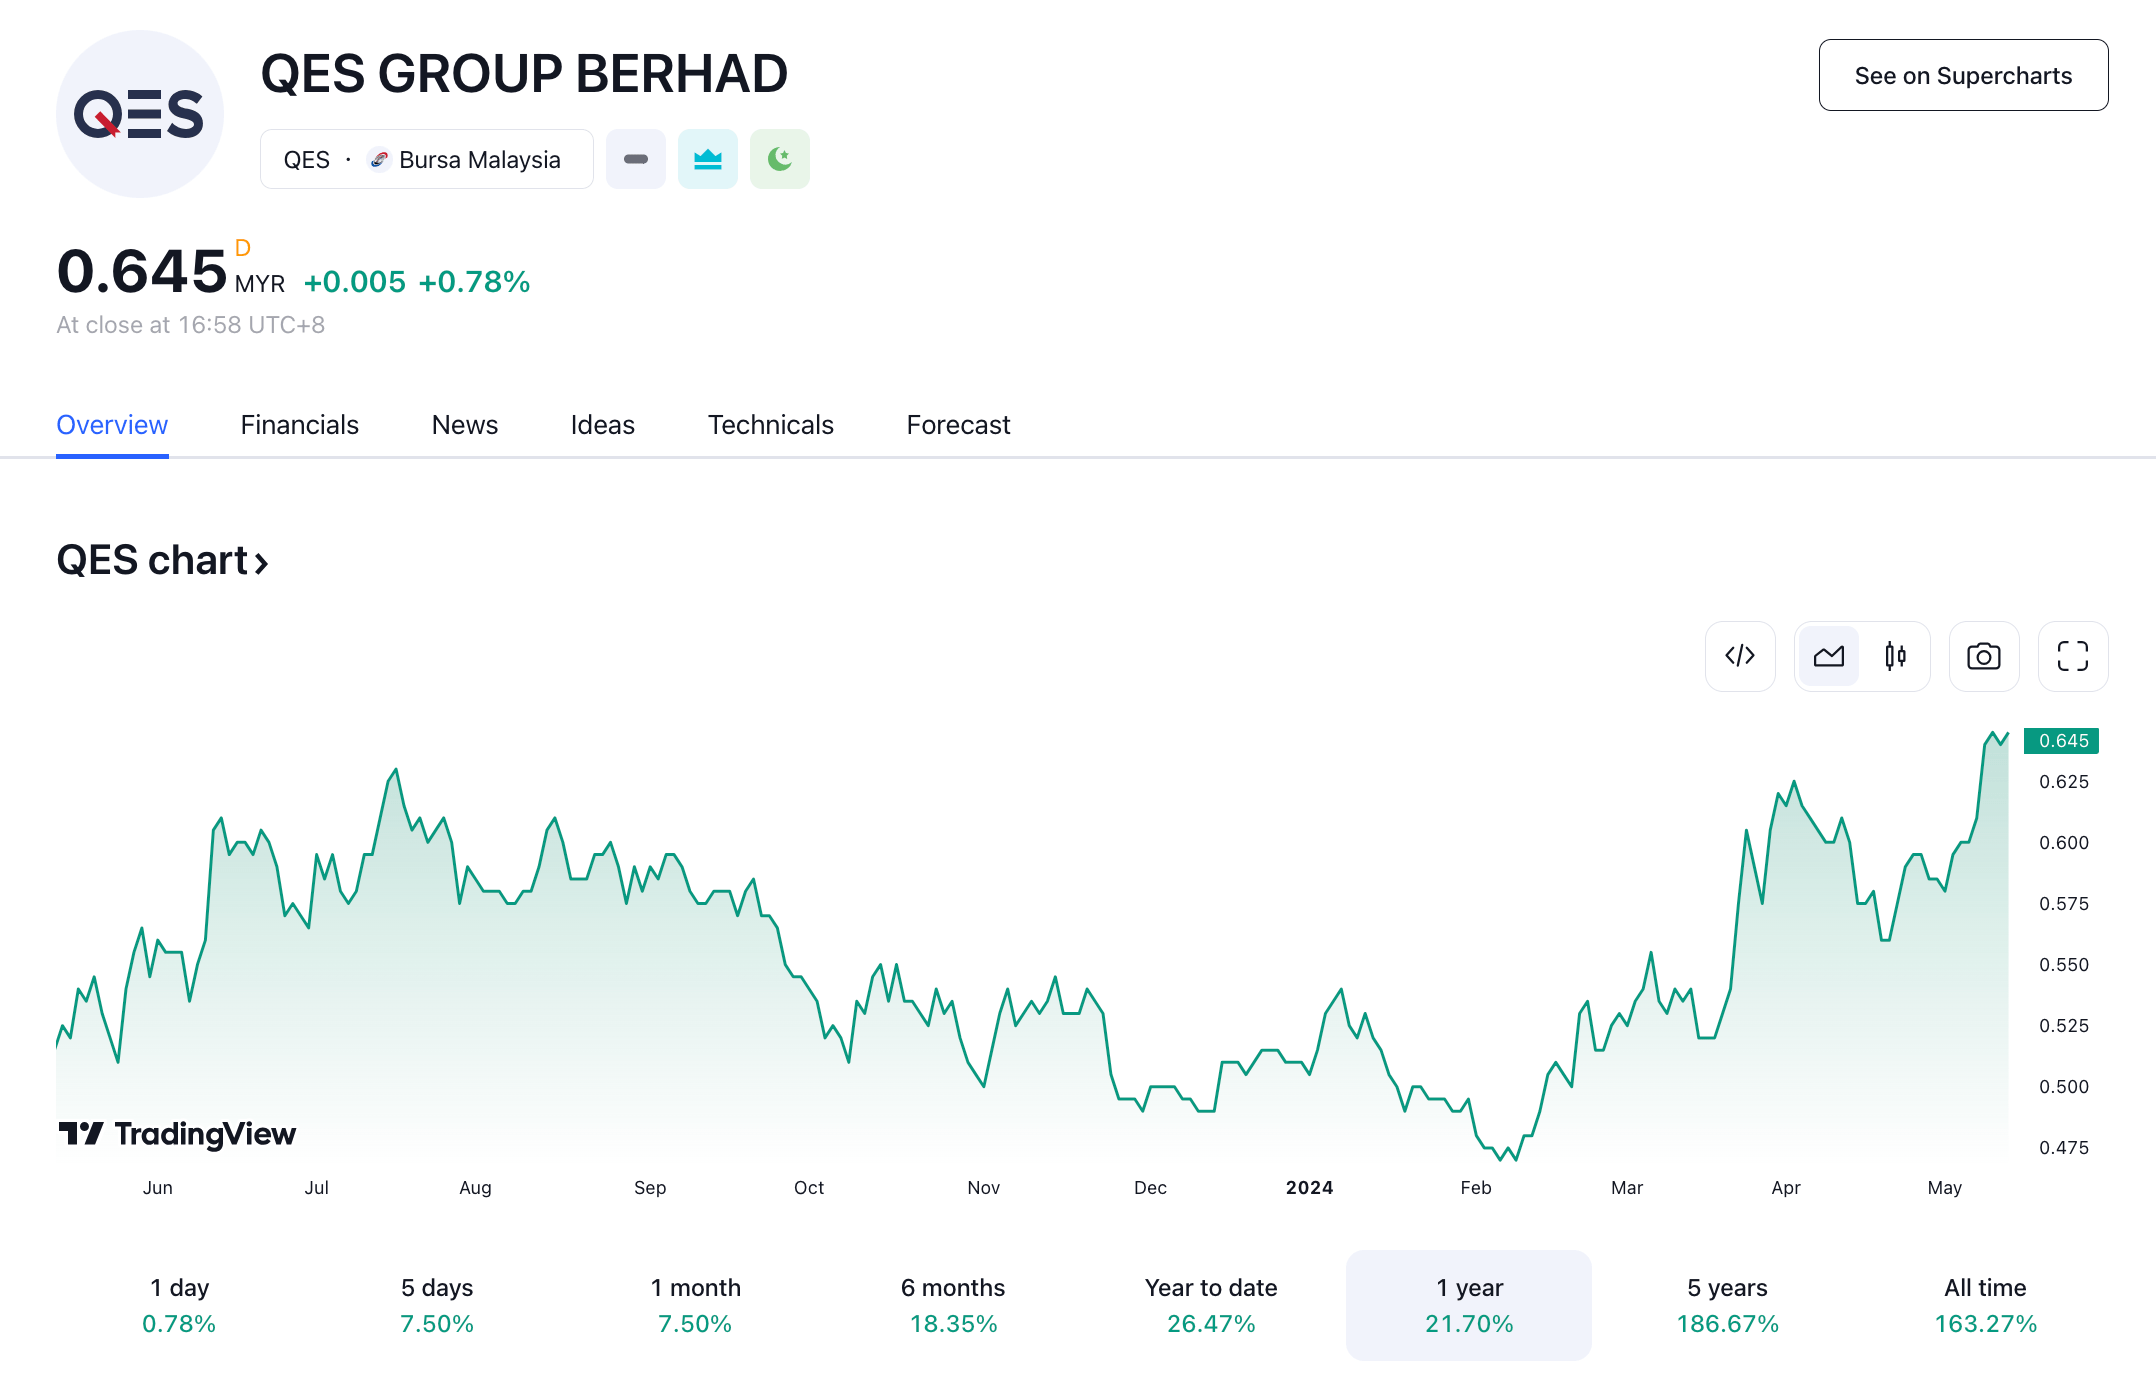Click See on Supercharts button

pyautogui.click(x=1962, y=76)
